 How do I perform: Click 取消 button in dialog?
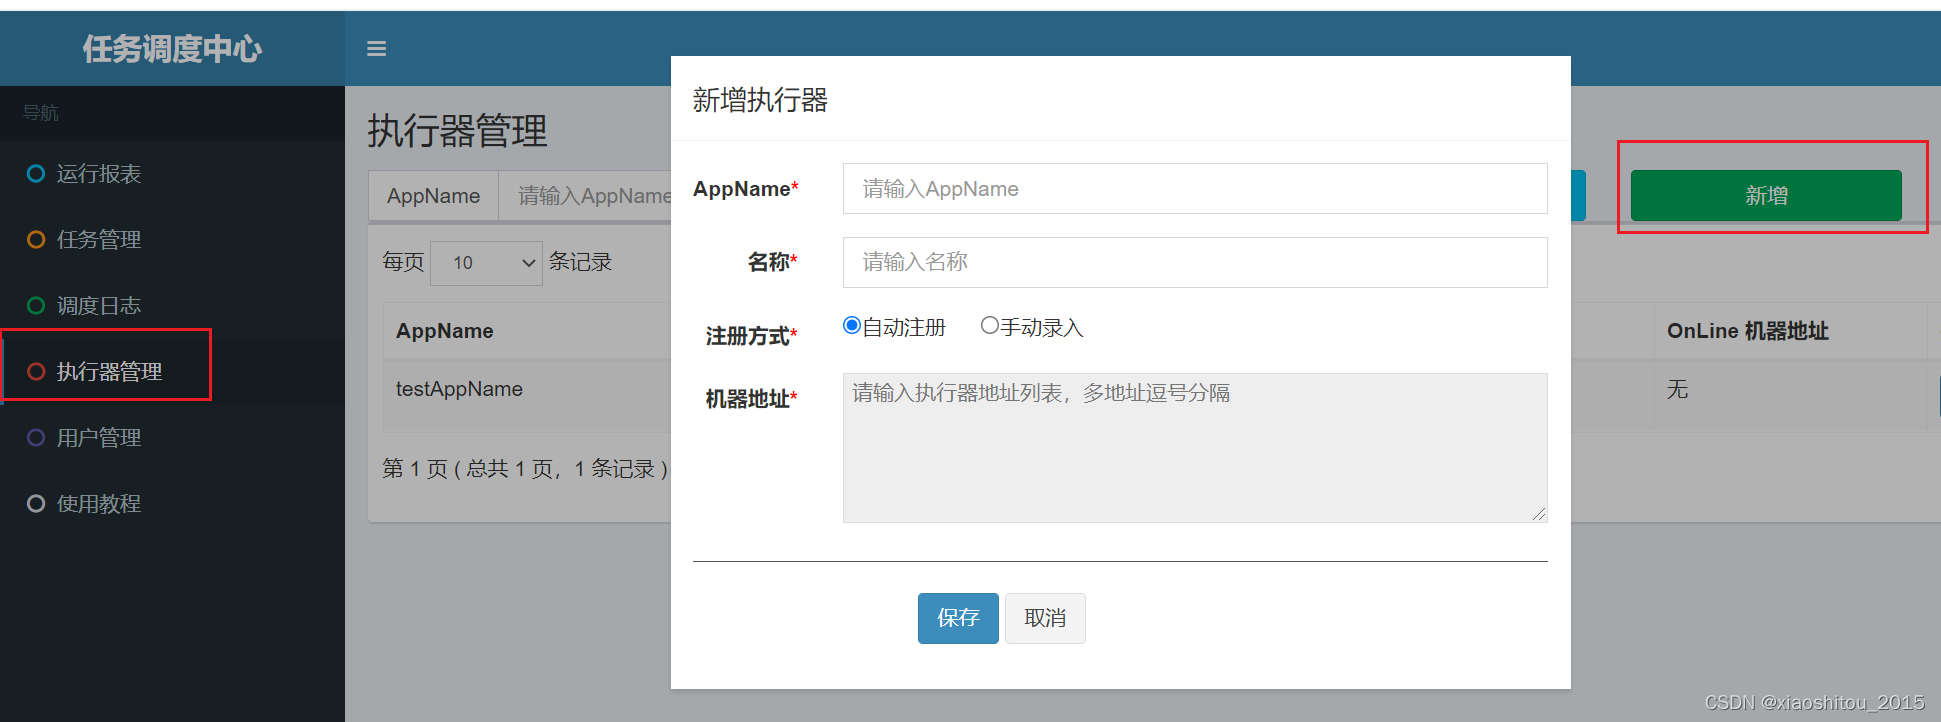tap(1045, 618)
